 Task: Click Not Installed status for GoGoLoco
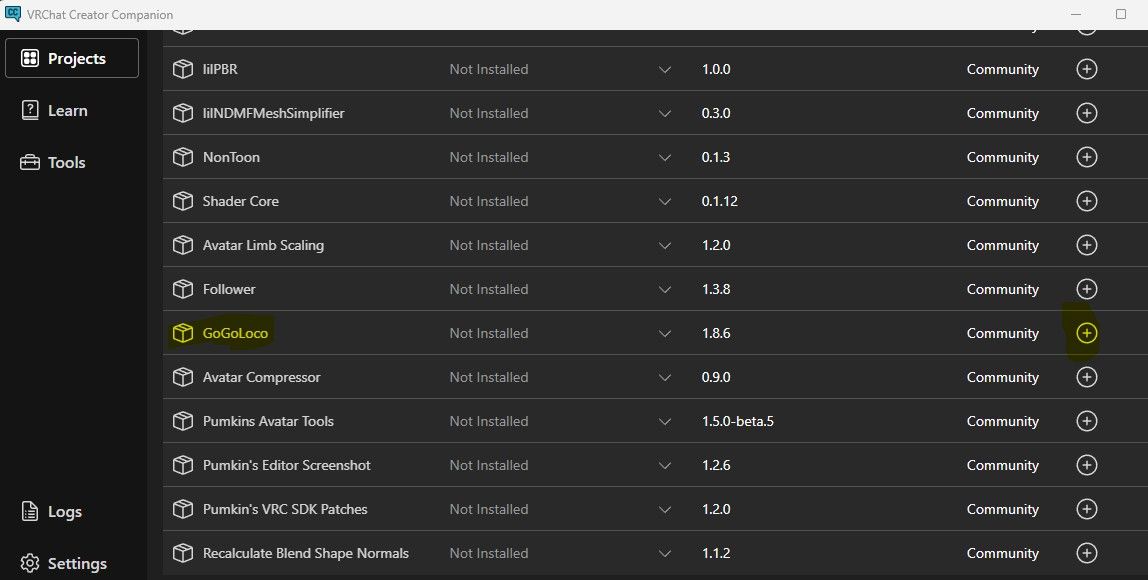488,333
